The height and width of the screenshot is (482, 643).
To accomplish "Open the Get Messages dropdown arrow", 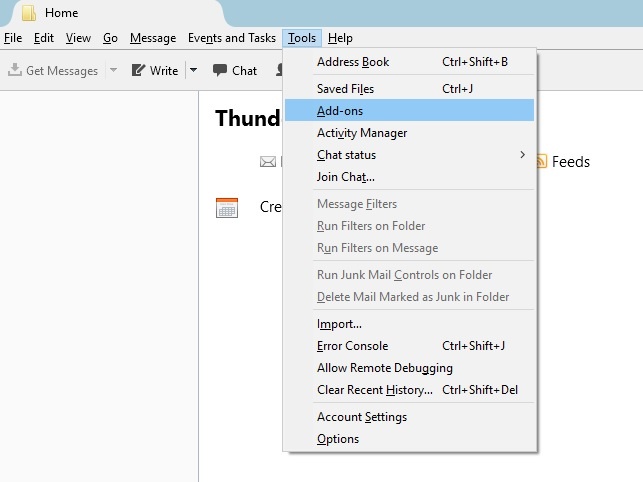I will [113, 71].
